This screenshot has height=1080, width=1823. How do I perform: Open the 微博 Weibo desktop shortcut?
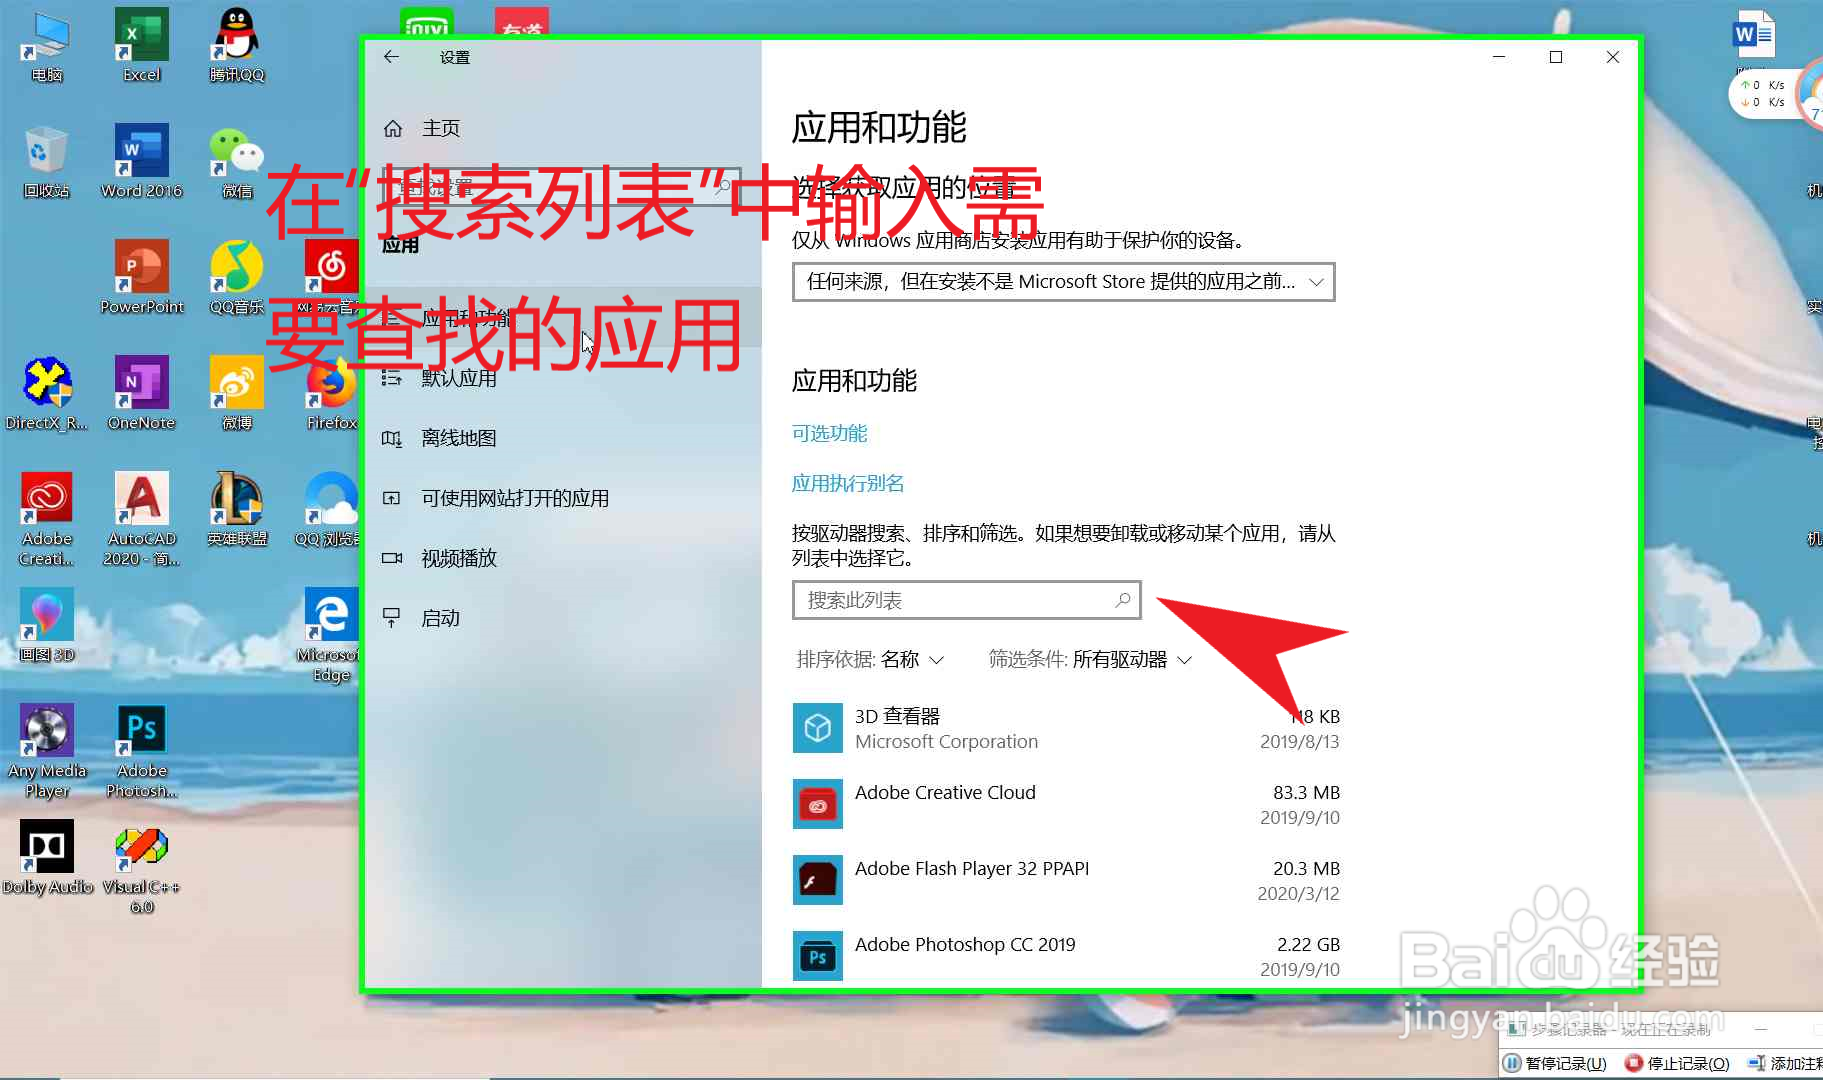coord(237,393)
